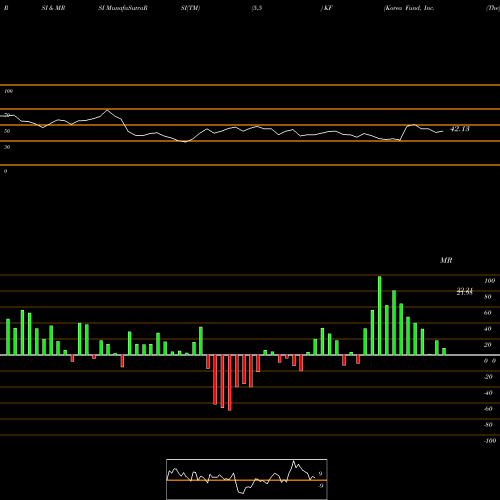Click the RSI axis label 0 below the RSI panel

[x=5, y=171]
